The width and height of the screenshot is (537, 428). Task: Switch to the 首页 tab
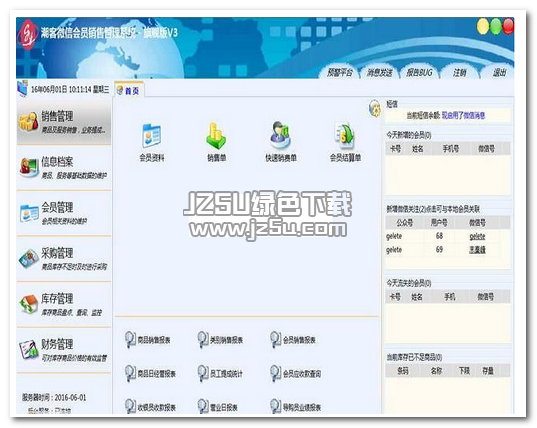tap(129, 91)
